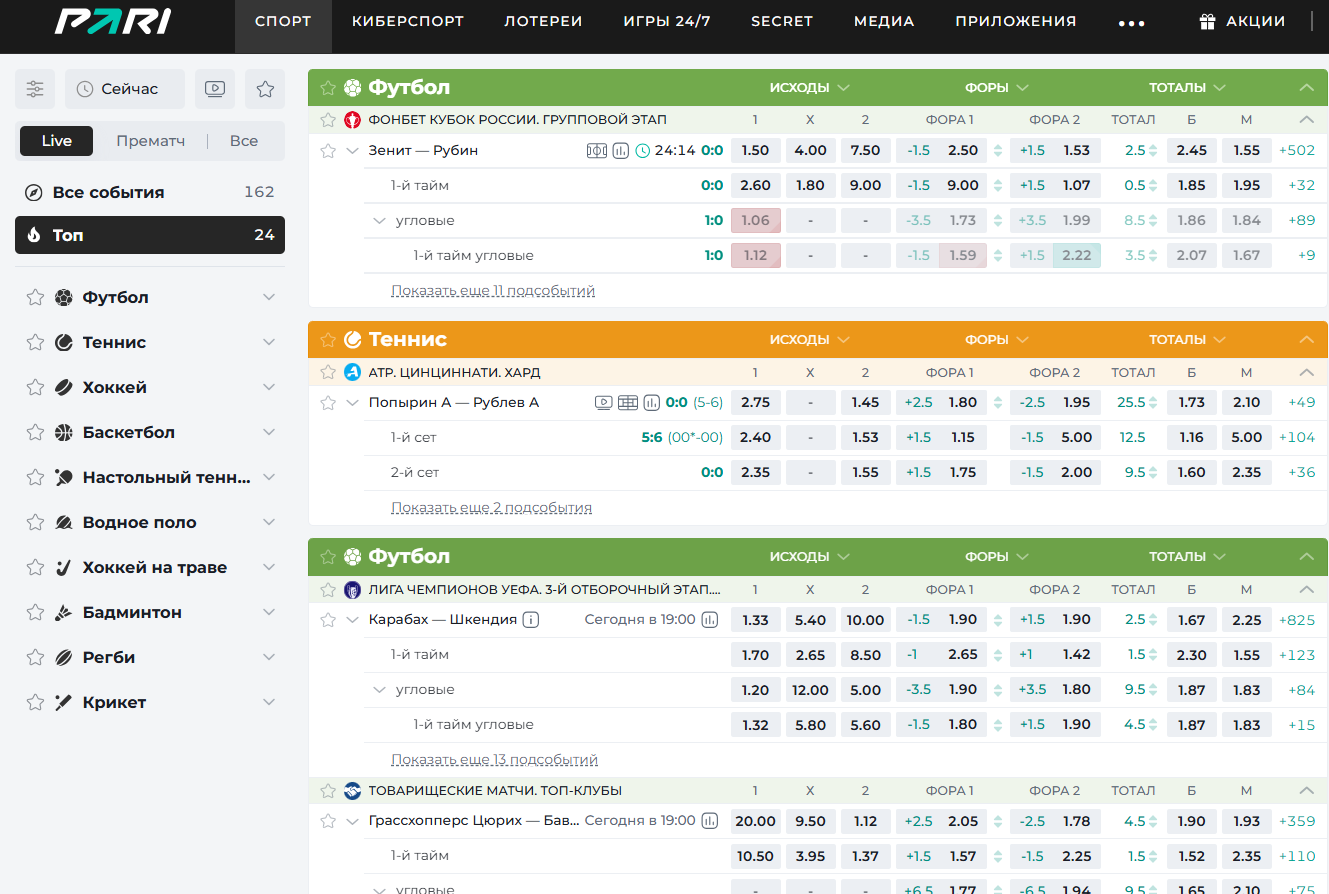
Task: Favorite Зенит — Рубин match star
Action: 327,151
